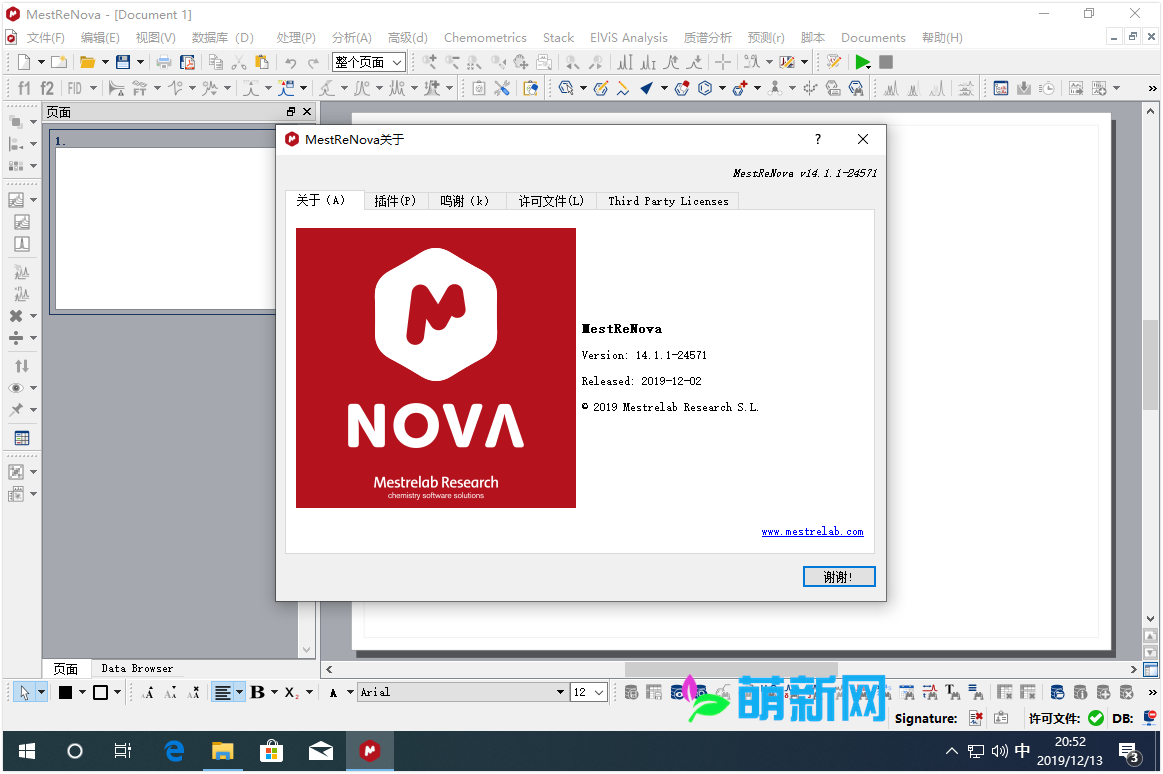Save the document with the floppy disk icon
Viewport: 1163px width, 774px height.
[123, 62]
